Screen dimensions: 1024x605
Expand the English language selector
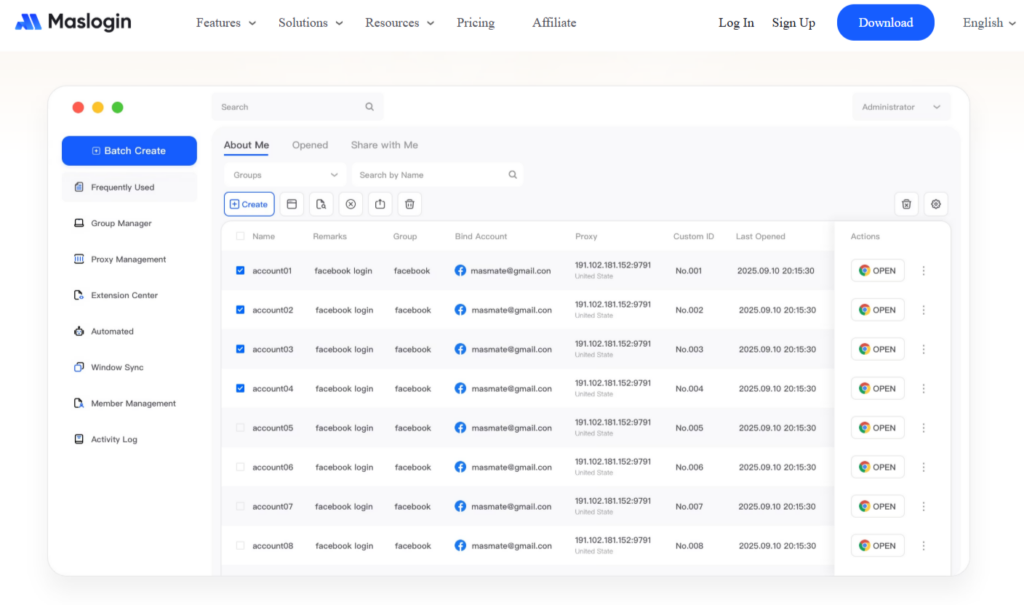point(989,23)
